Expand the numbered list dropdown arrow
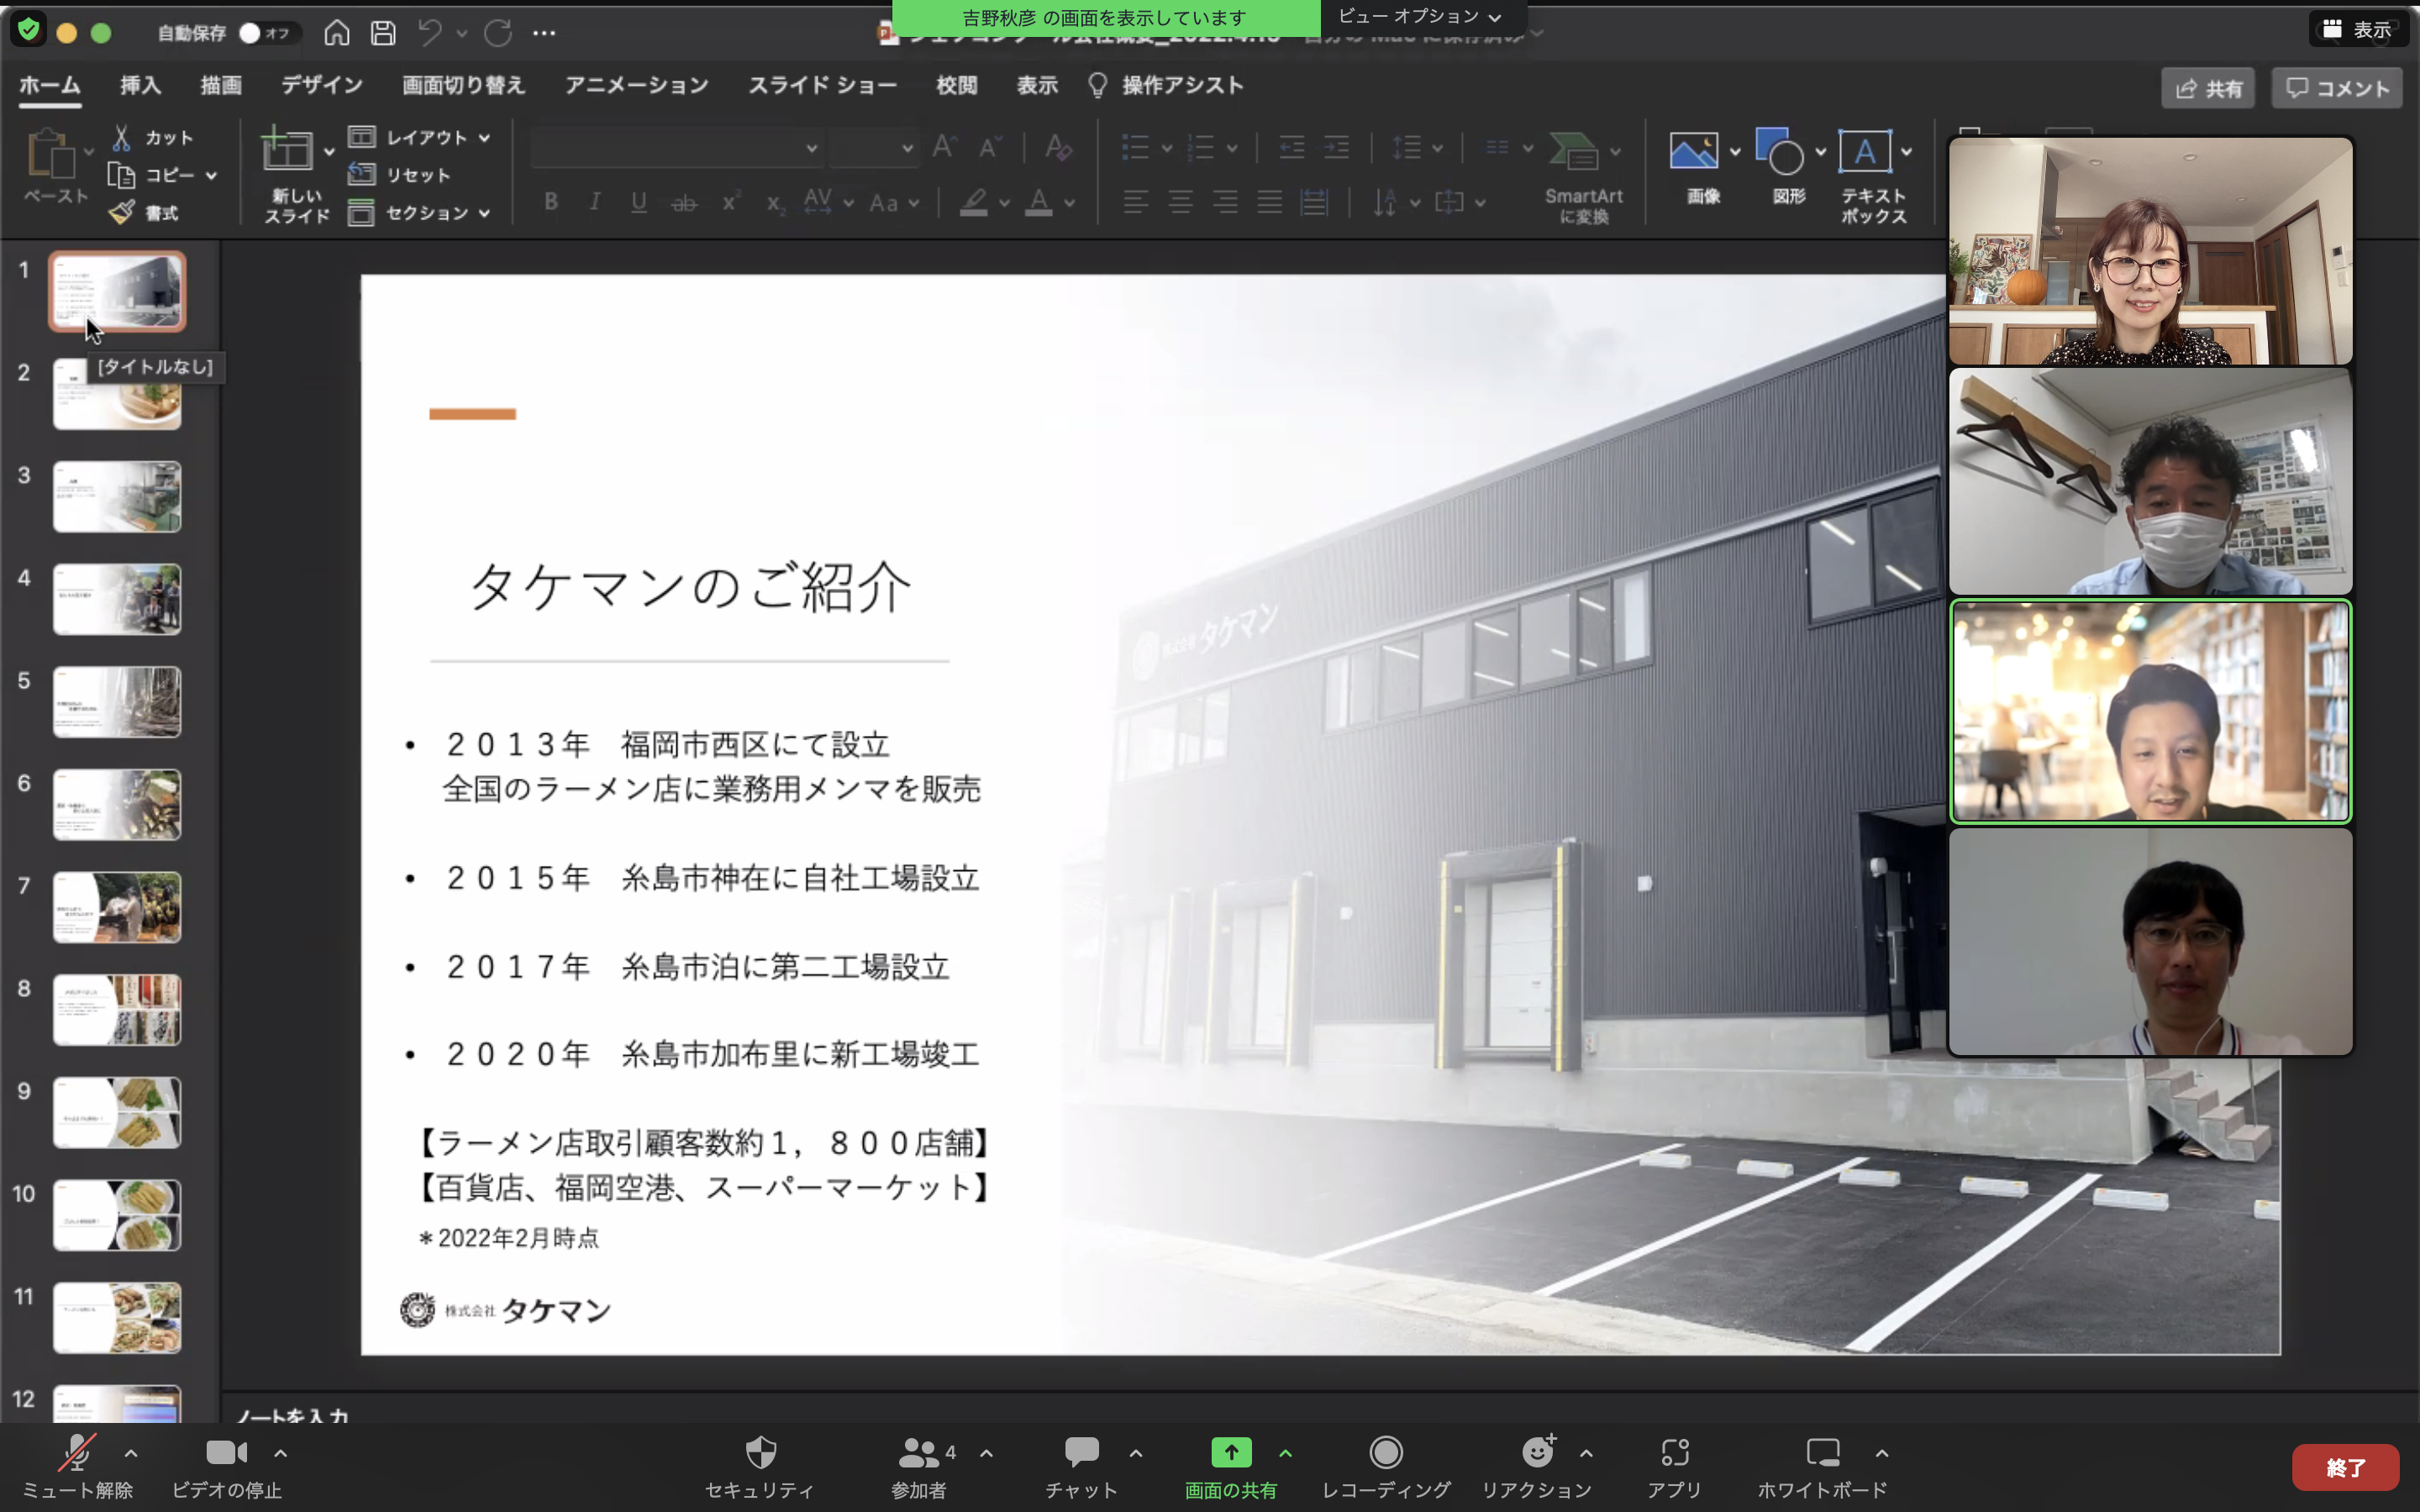Screen dimensions: 2420x1512 (1232, 148)
